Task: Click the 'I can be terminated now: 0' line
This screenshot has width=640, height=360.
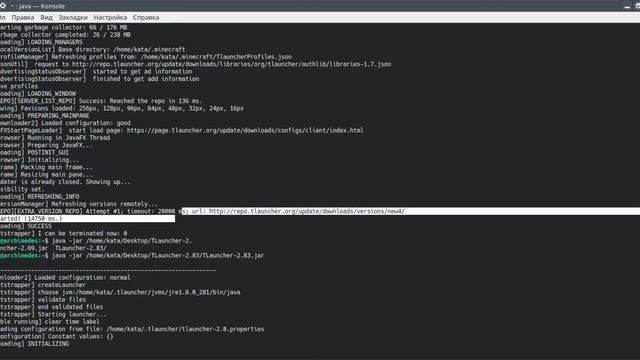Action: [x=64, y=233]
